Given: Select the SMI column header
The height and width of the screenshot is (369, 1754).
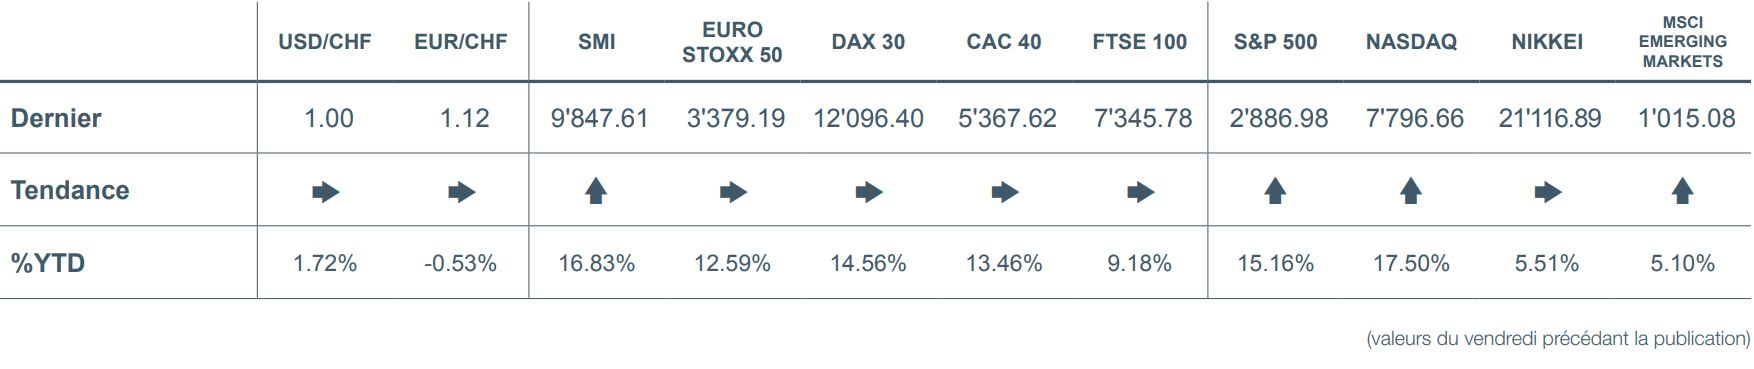Looking at the screenshot, I should pyautogui.click(x=597, y=42).
